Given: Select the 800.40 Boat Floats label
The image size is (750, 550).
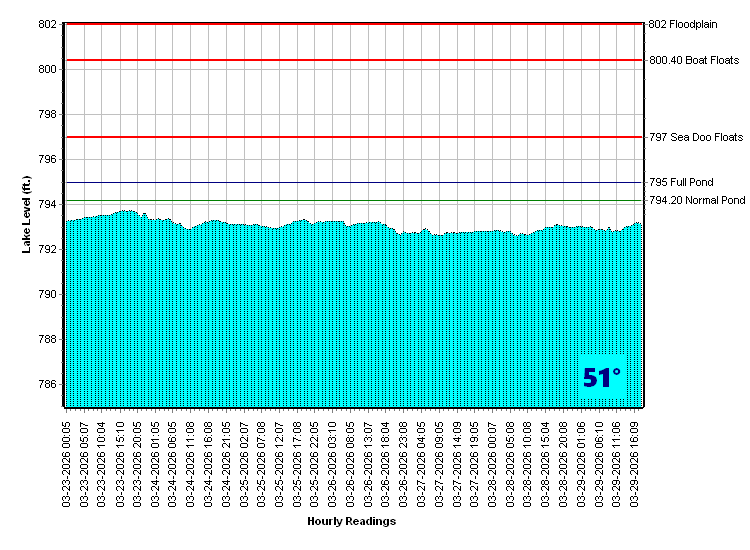Looking at the screenshot, I should 694,60.
